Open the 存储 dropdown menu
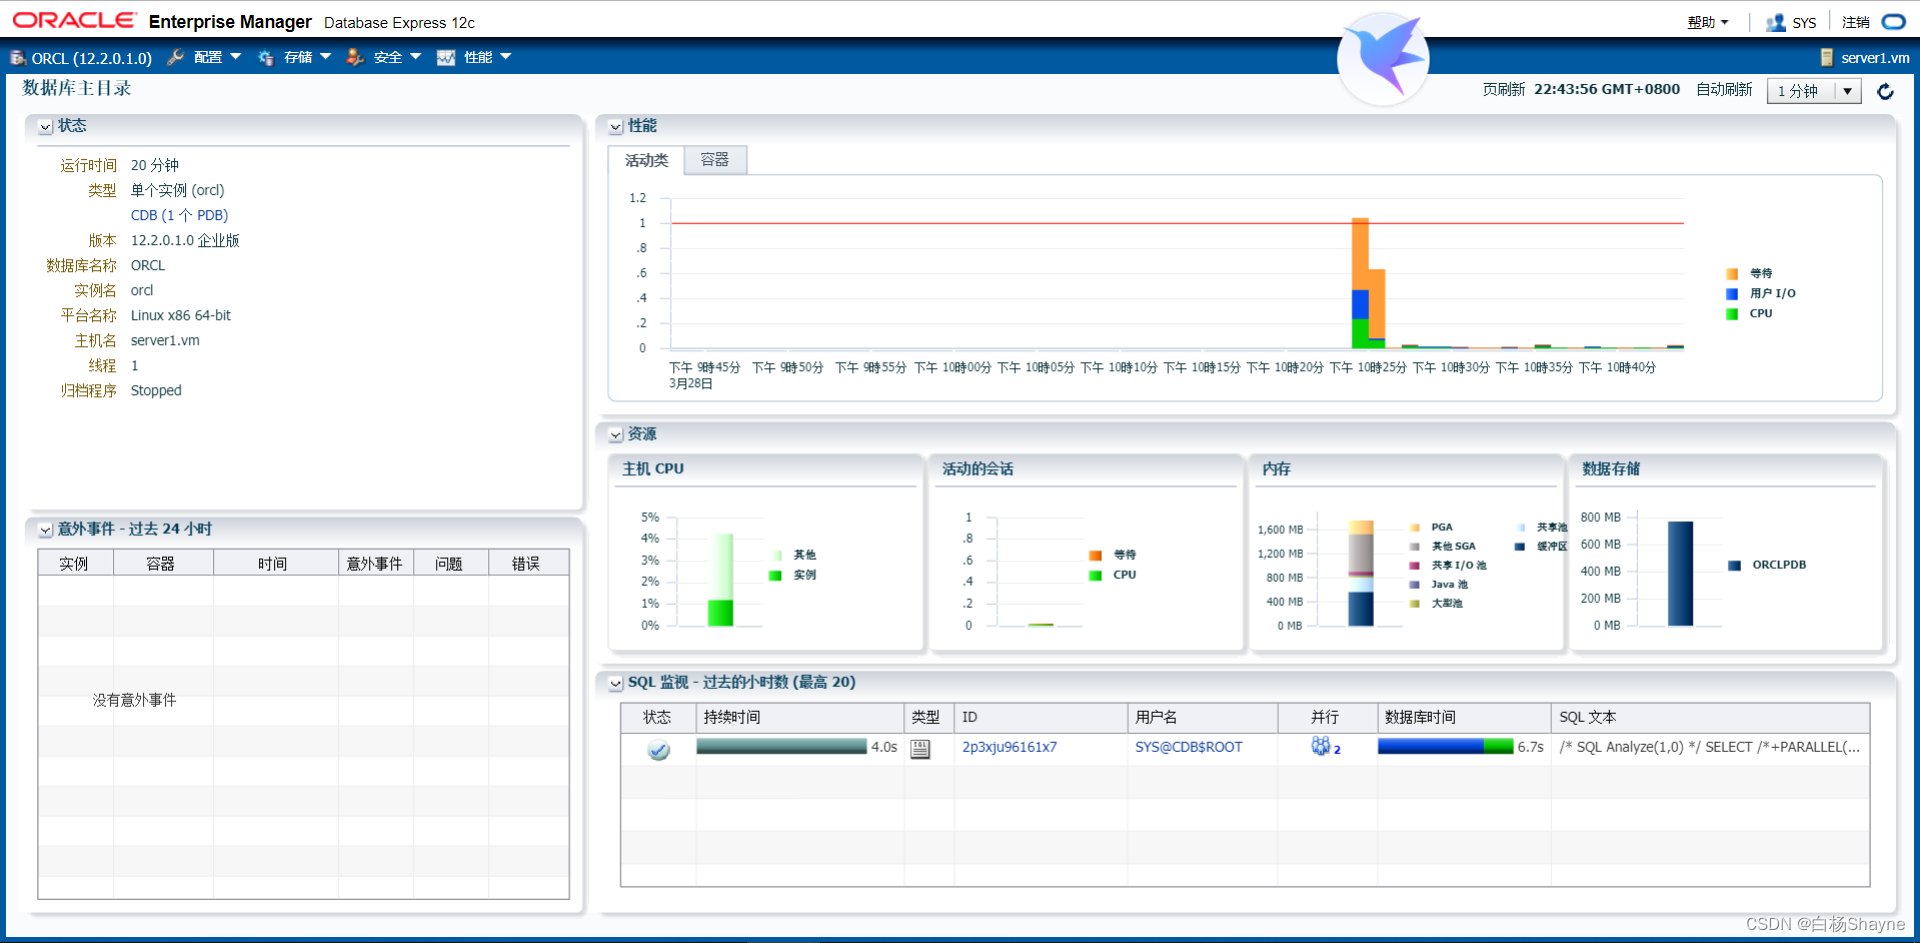 coord(307,57)
